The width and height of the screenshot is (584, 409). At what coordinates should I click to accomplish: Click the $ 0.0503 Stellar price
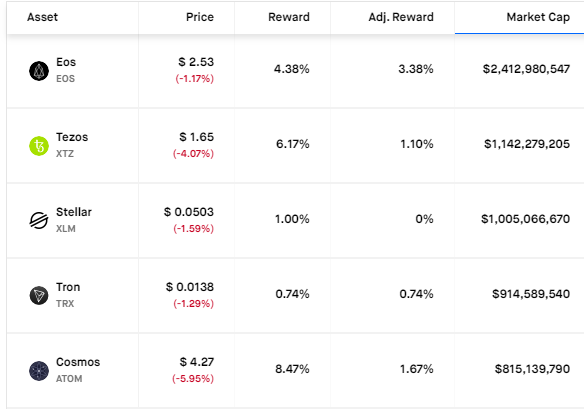point(189,212)
